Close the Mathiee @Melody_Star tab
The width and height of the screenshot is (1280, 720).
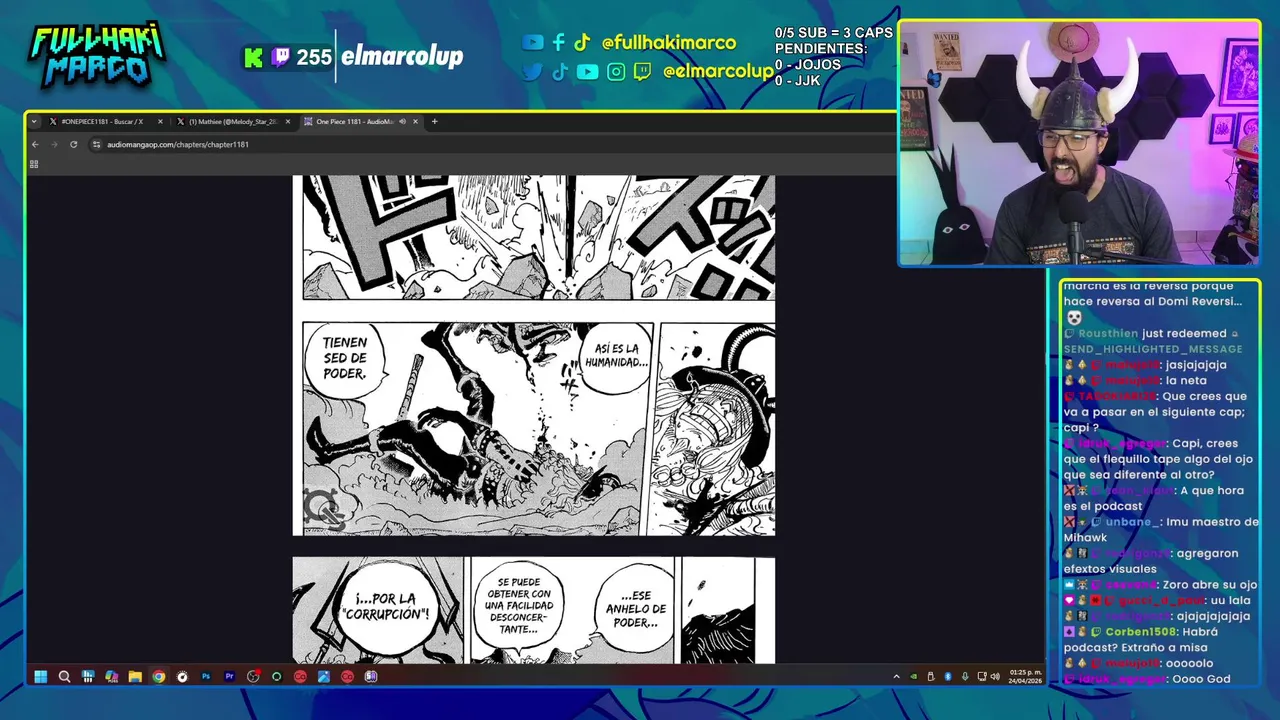click(288, 122)
